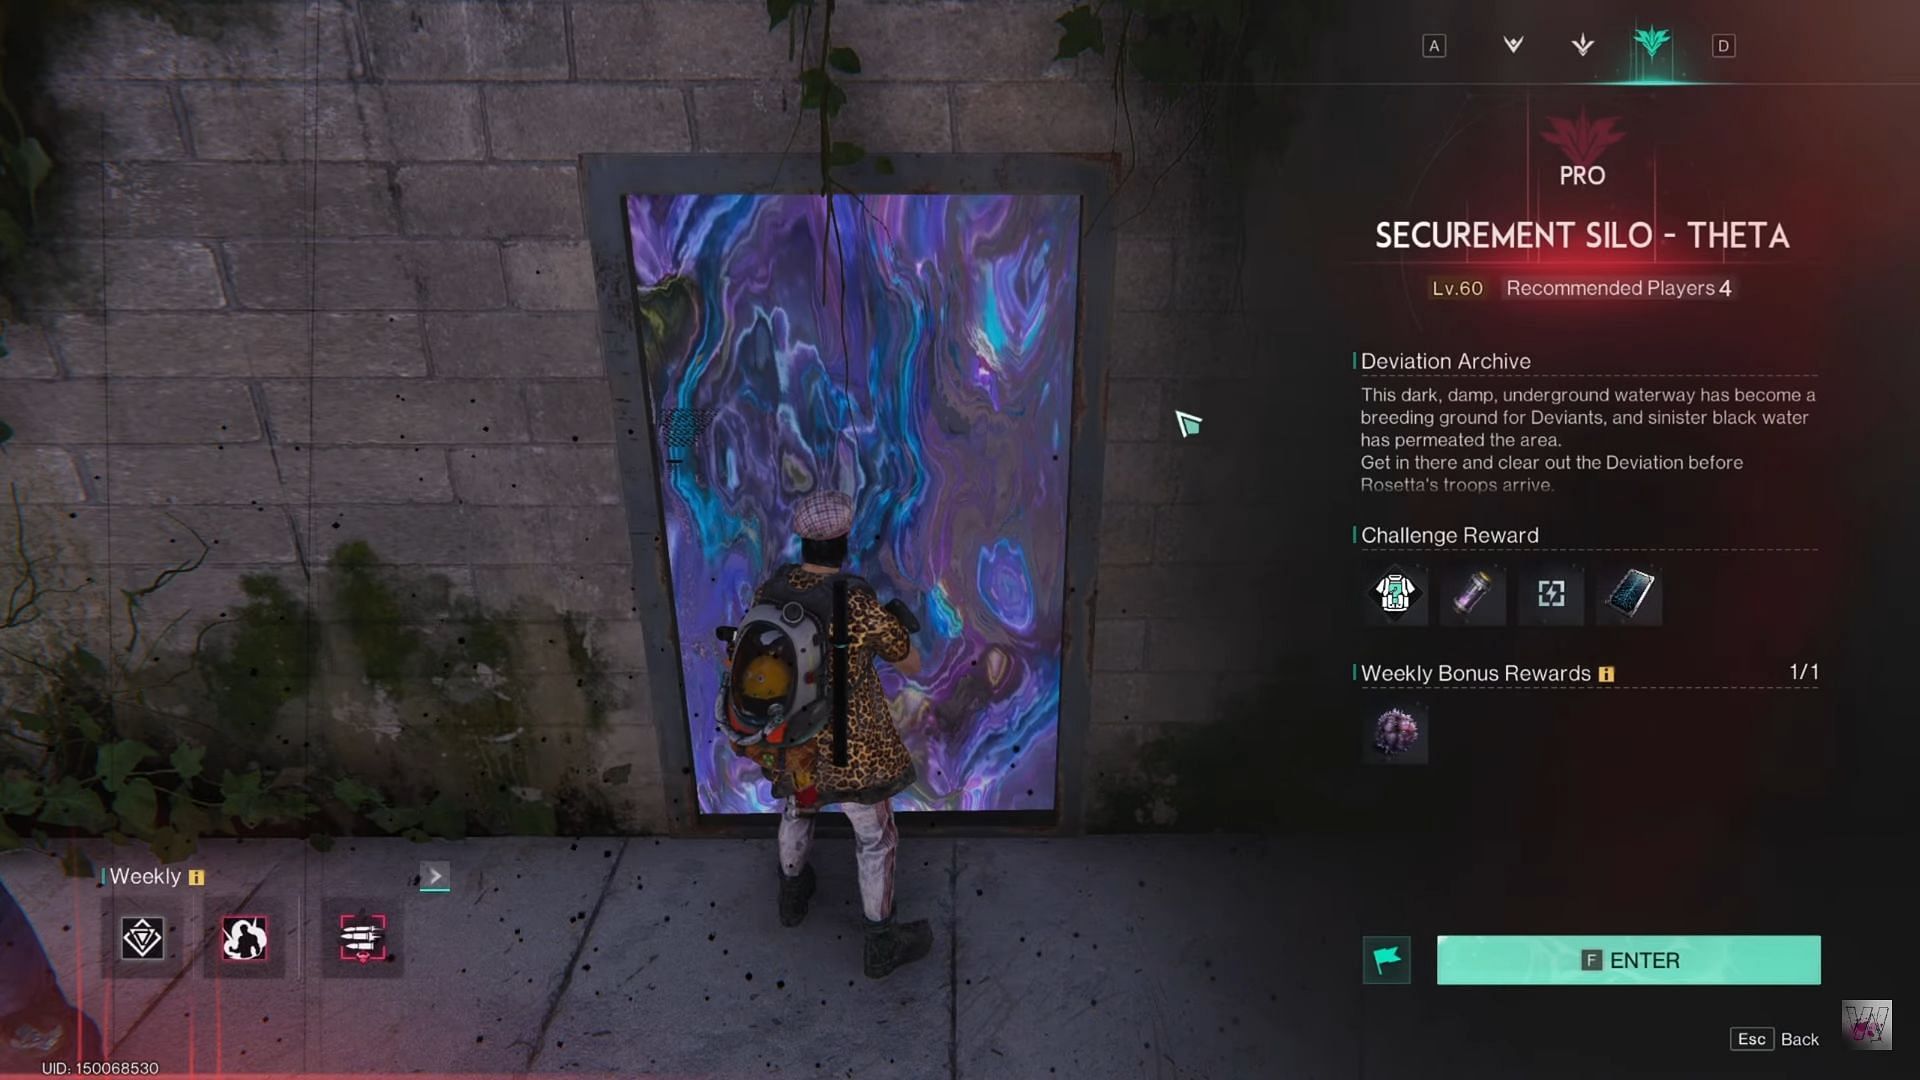1920x1080 pixels.
Task: Click the sort descending arrow icon
Action: (1582, 45)
